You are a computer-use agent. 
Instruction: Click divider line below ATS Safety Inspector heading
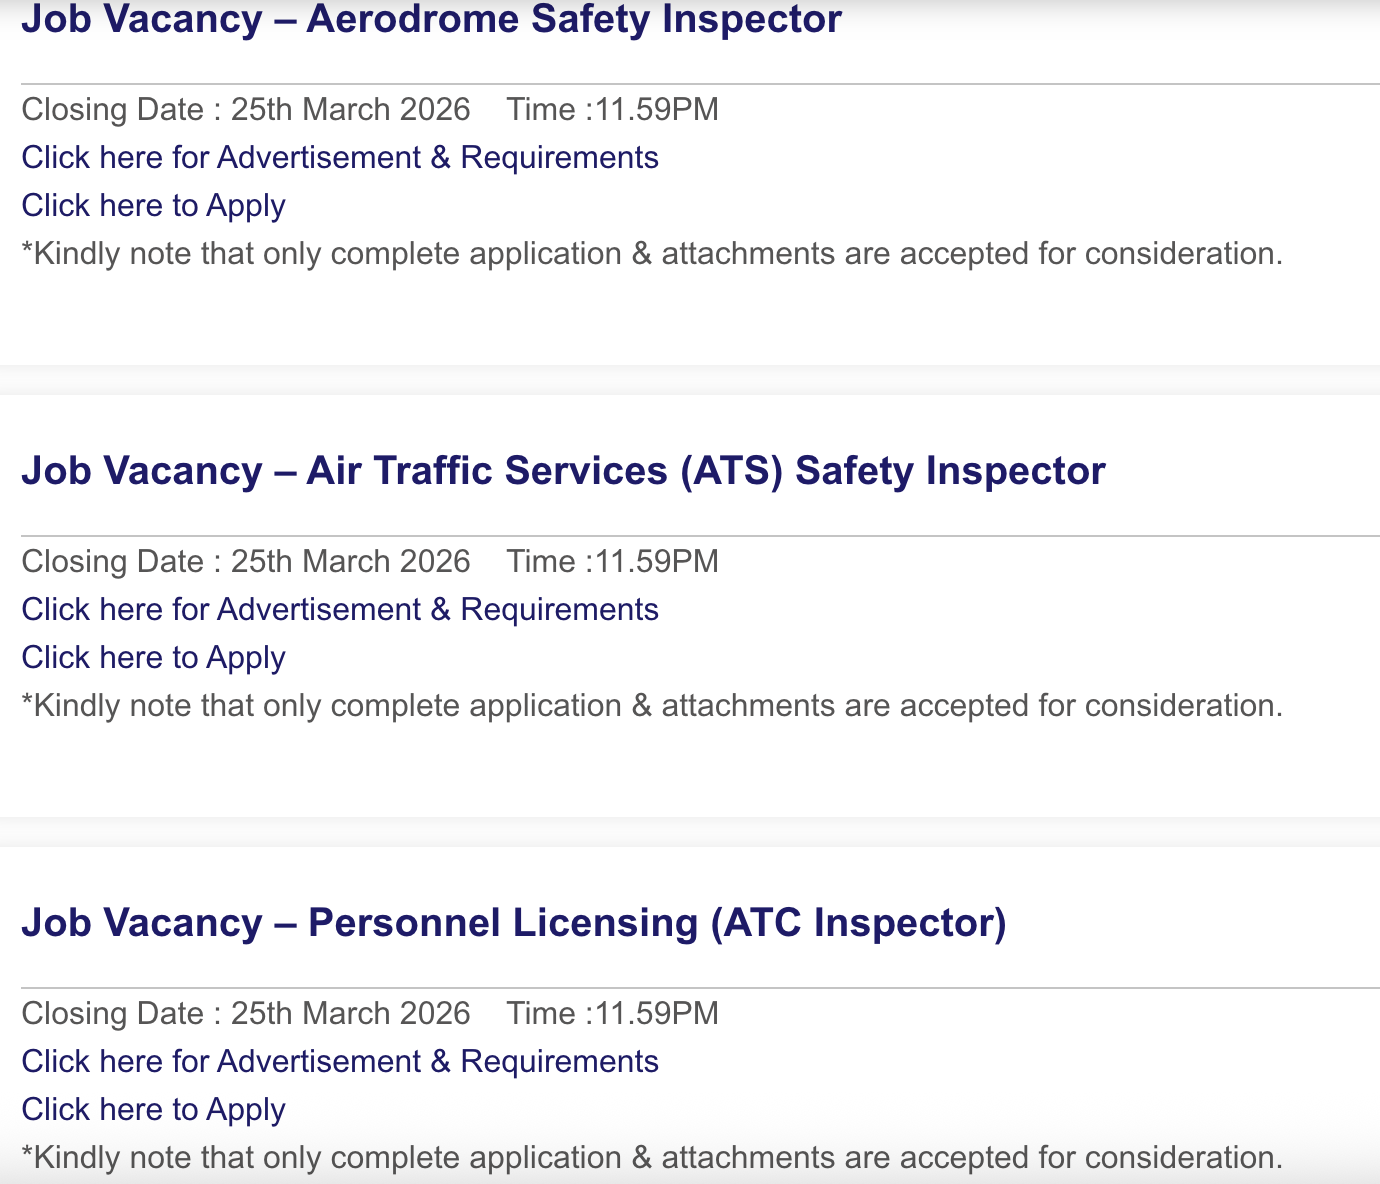tap(700, 536)
